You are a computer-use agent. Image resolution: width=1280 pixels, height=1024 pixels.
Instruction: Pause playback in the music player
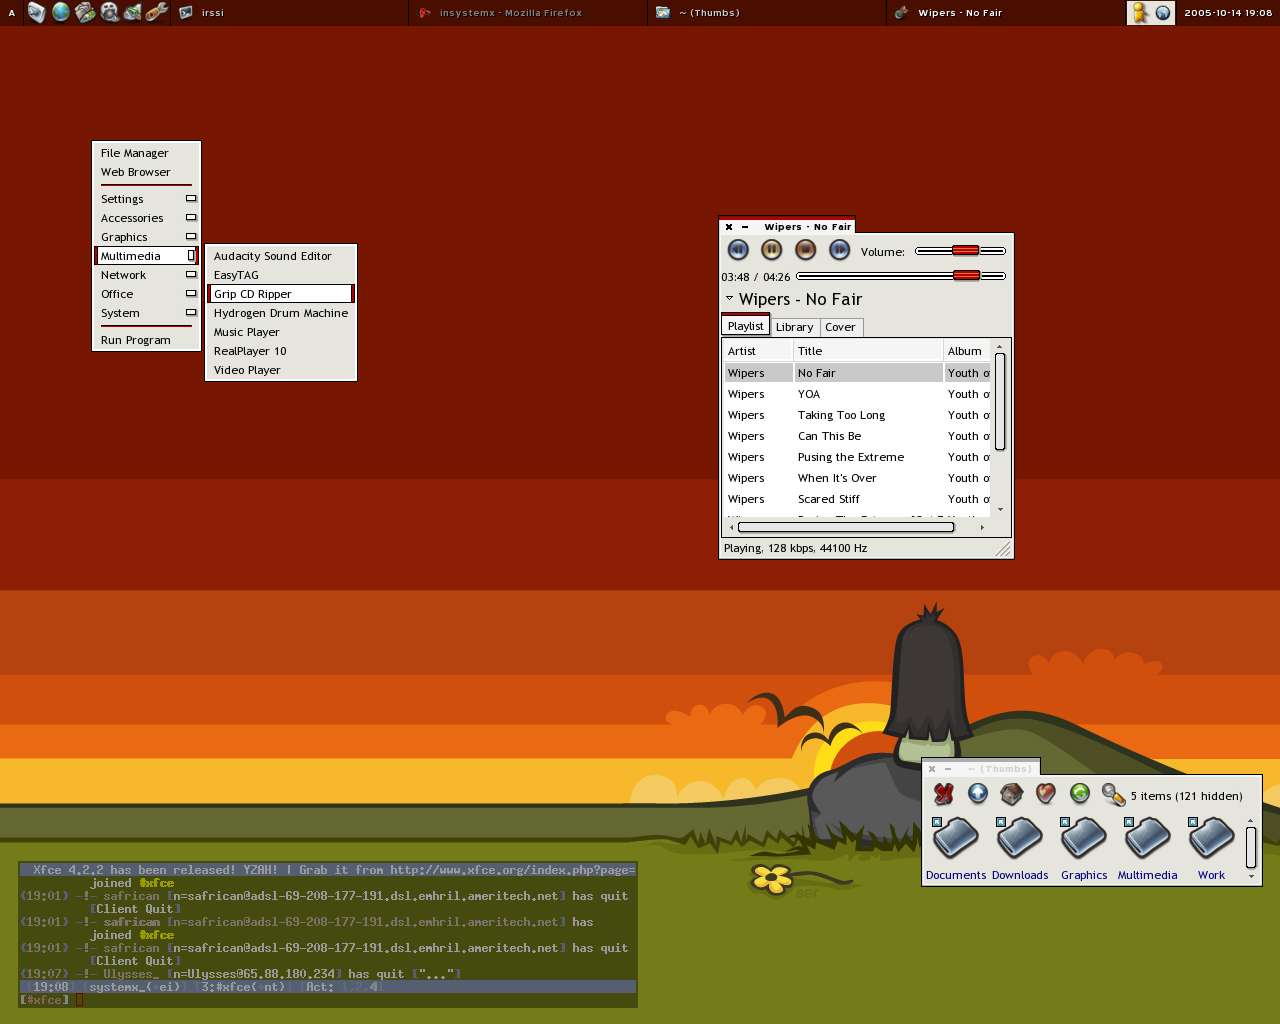pos(772,250)
